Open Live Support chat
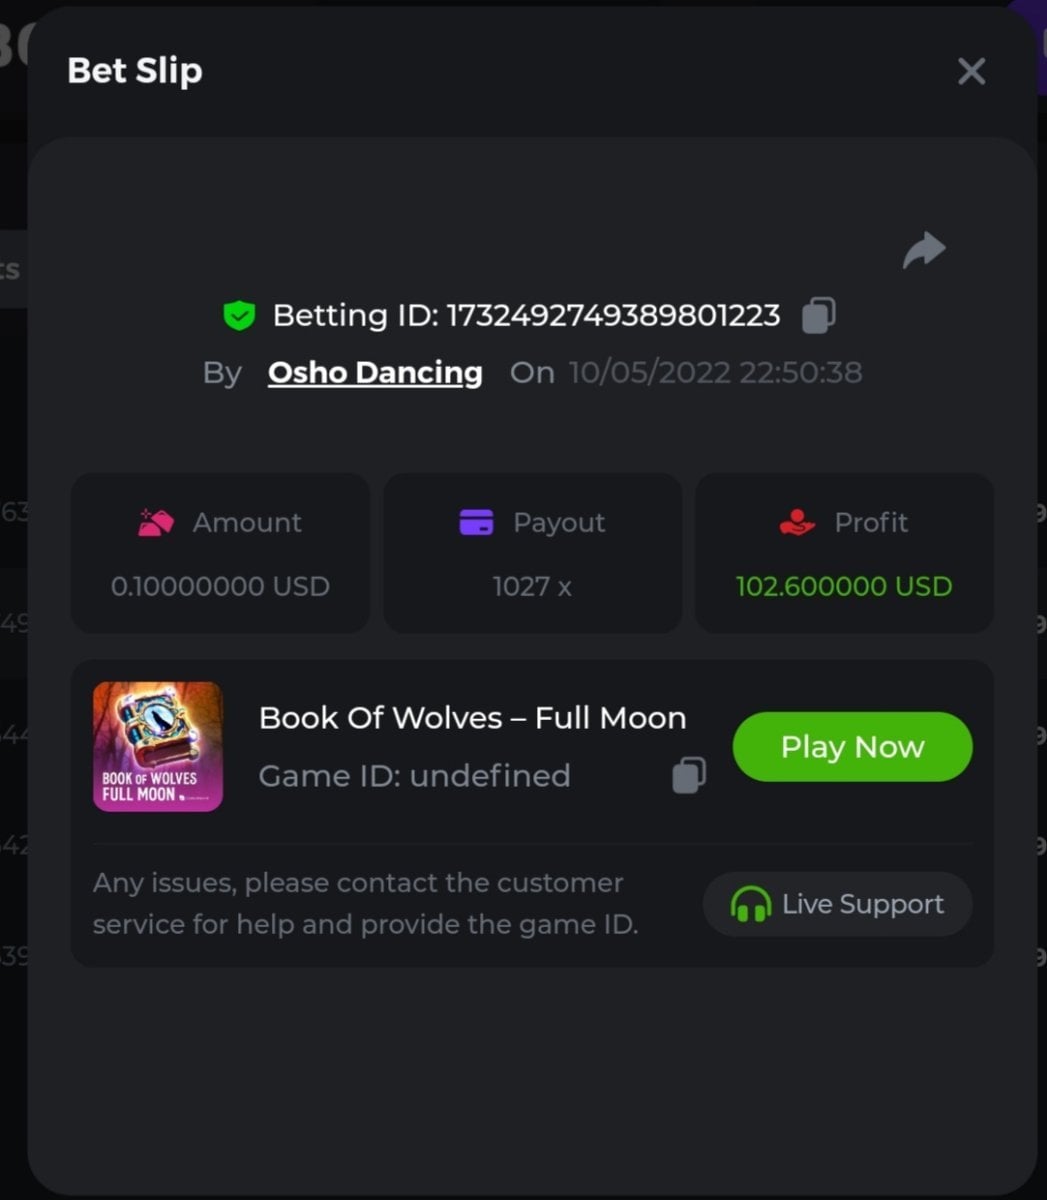The image size is (1047, 1200). (x=838, y=904)
